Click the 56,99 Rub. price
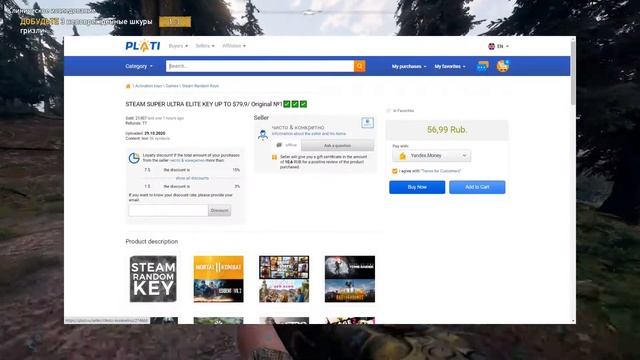Screen dimensions: 640x360 tap(447, 130)
